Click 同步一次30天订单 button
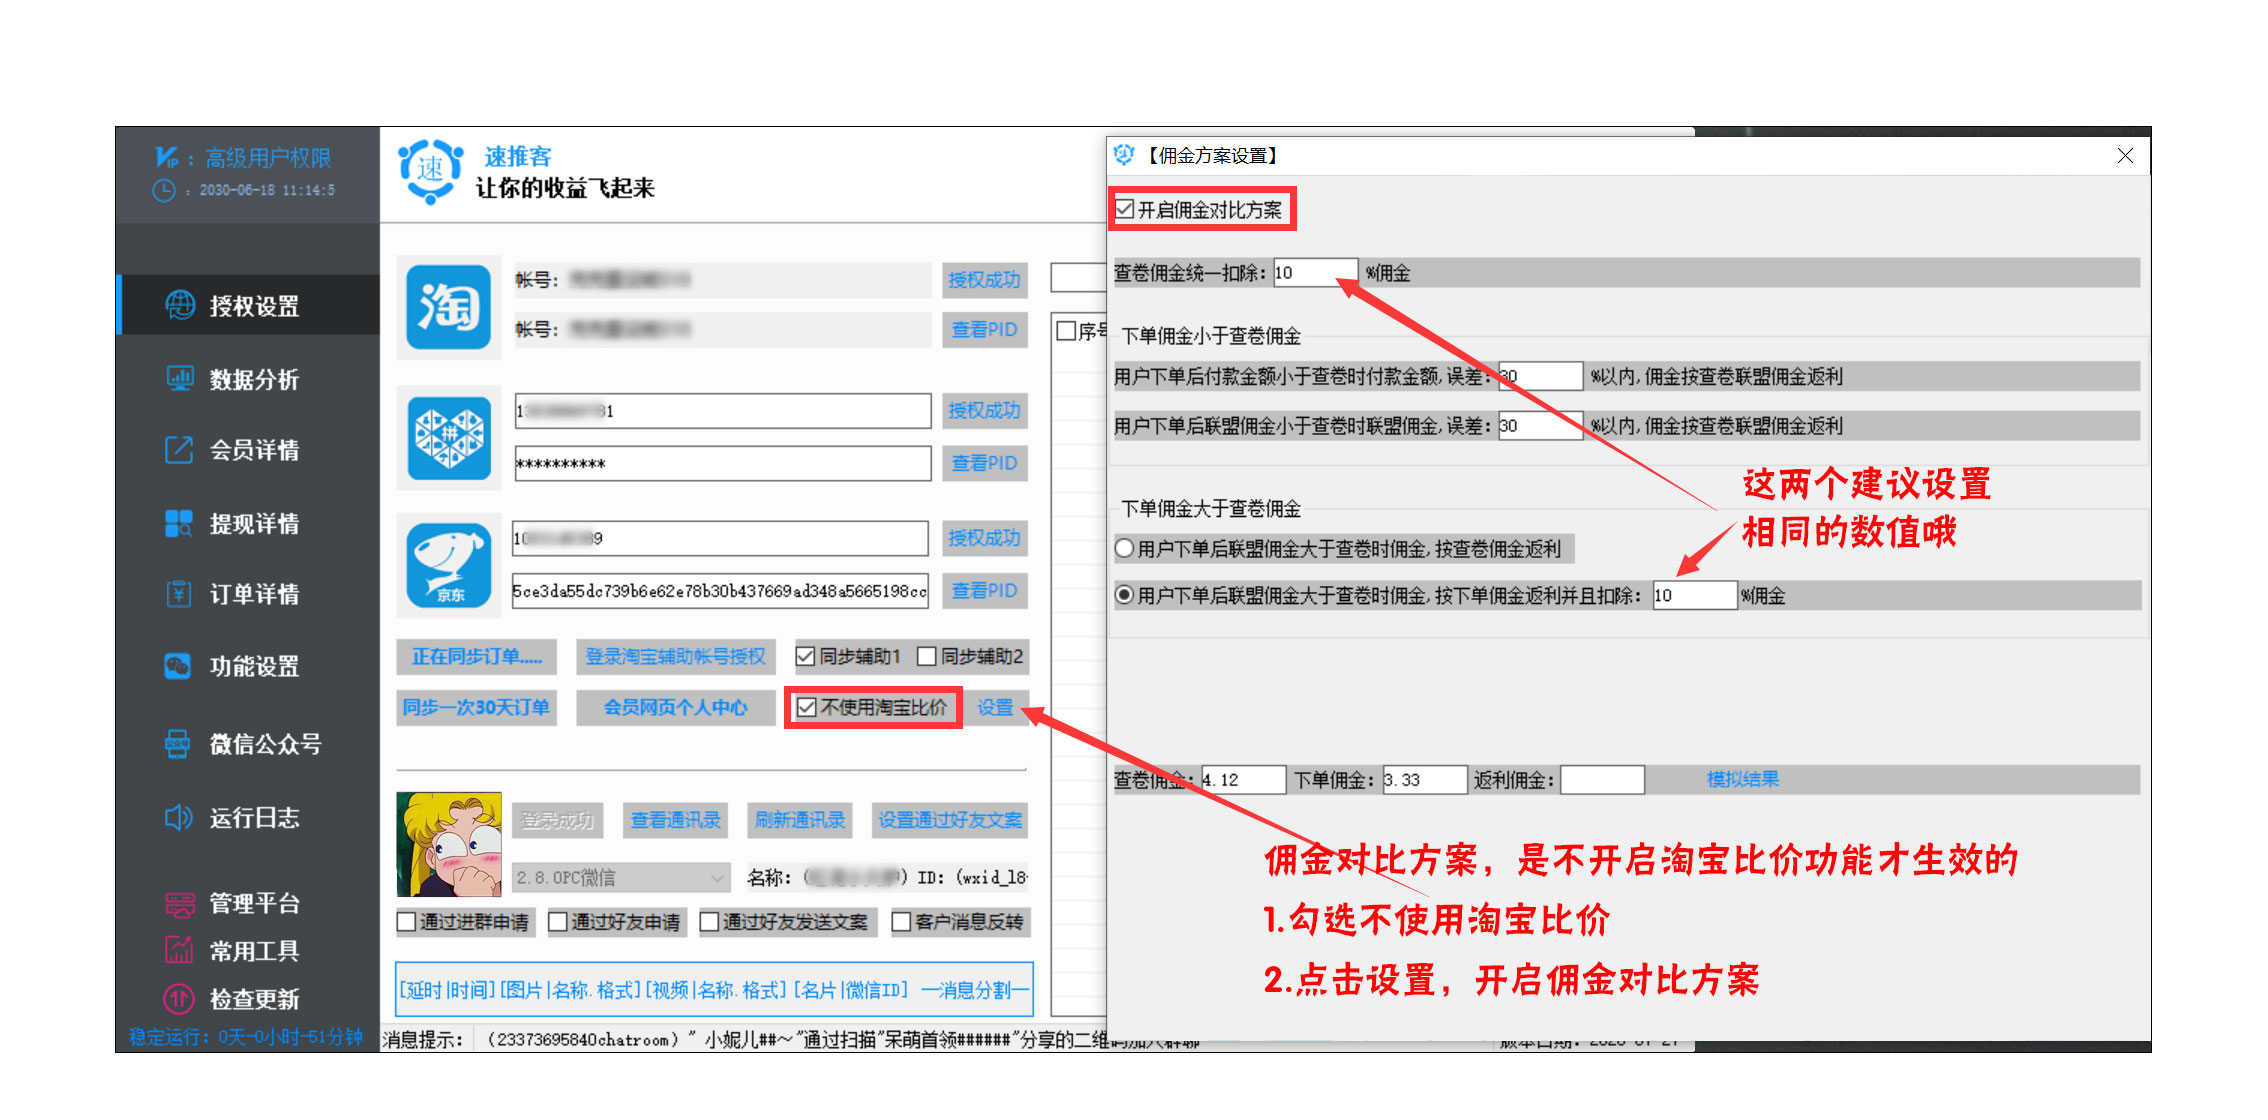 pyautogui.click(x=477, y=708)
